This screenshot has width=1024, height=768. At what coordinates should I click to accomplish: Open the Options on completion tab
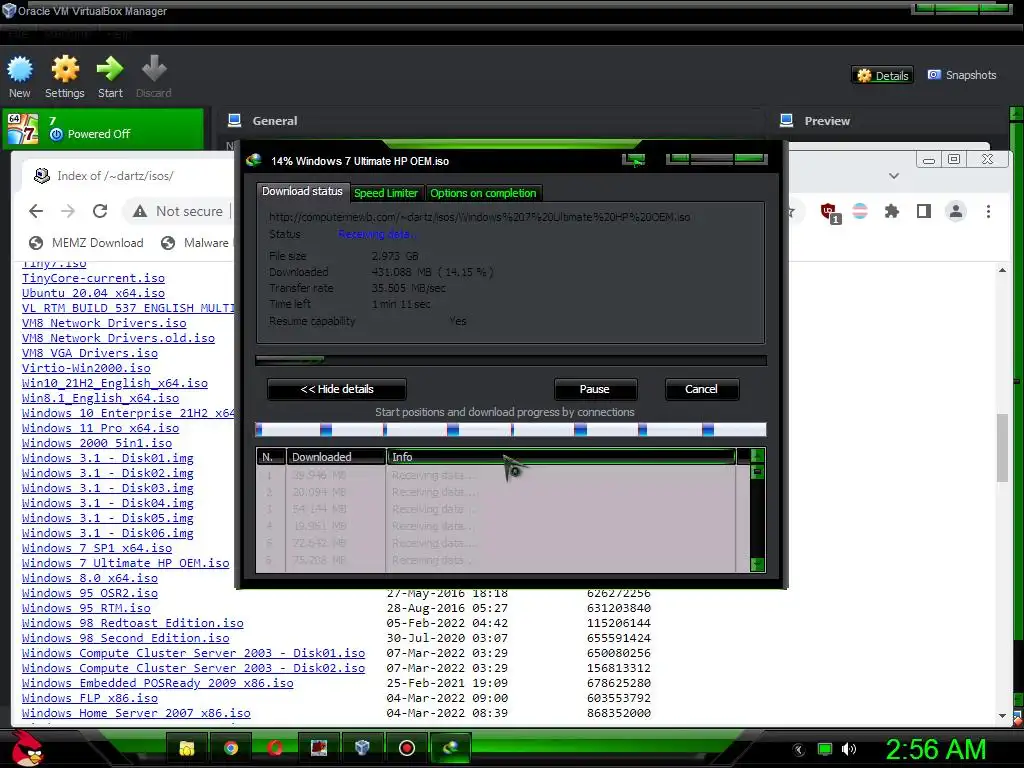pos(483,193)
